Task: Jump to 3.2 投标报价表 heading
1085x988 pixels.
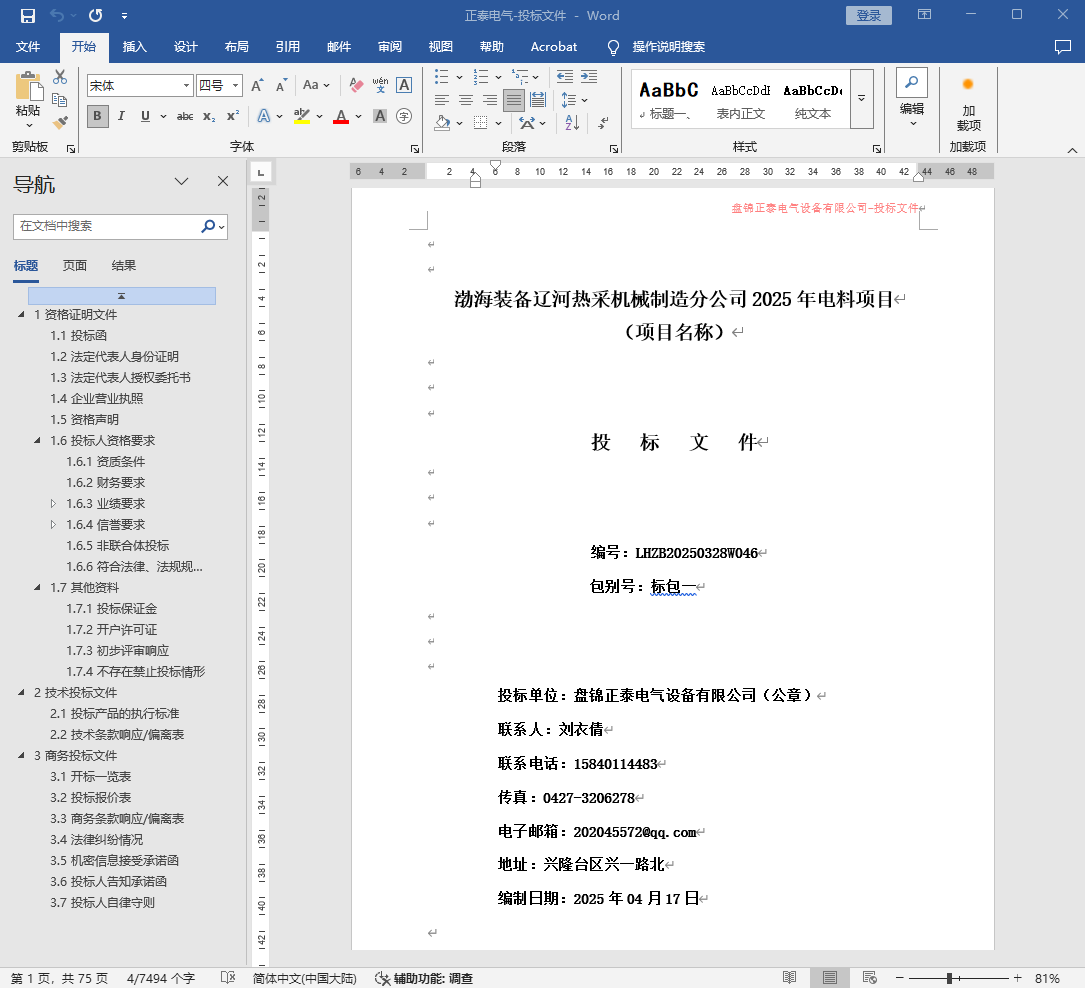Action: (x=91, y=798)
